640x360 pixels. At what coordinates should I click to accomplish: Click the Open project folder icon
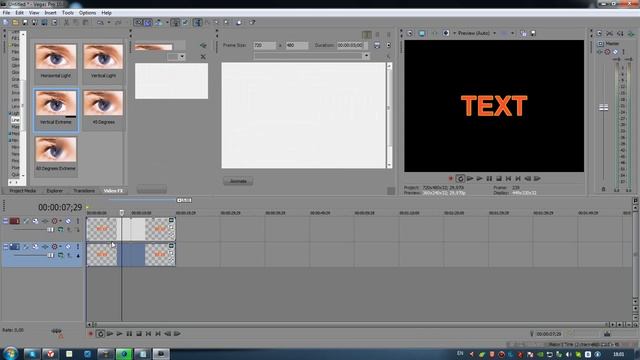[15, 22]
